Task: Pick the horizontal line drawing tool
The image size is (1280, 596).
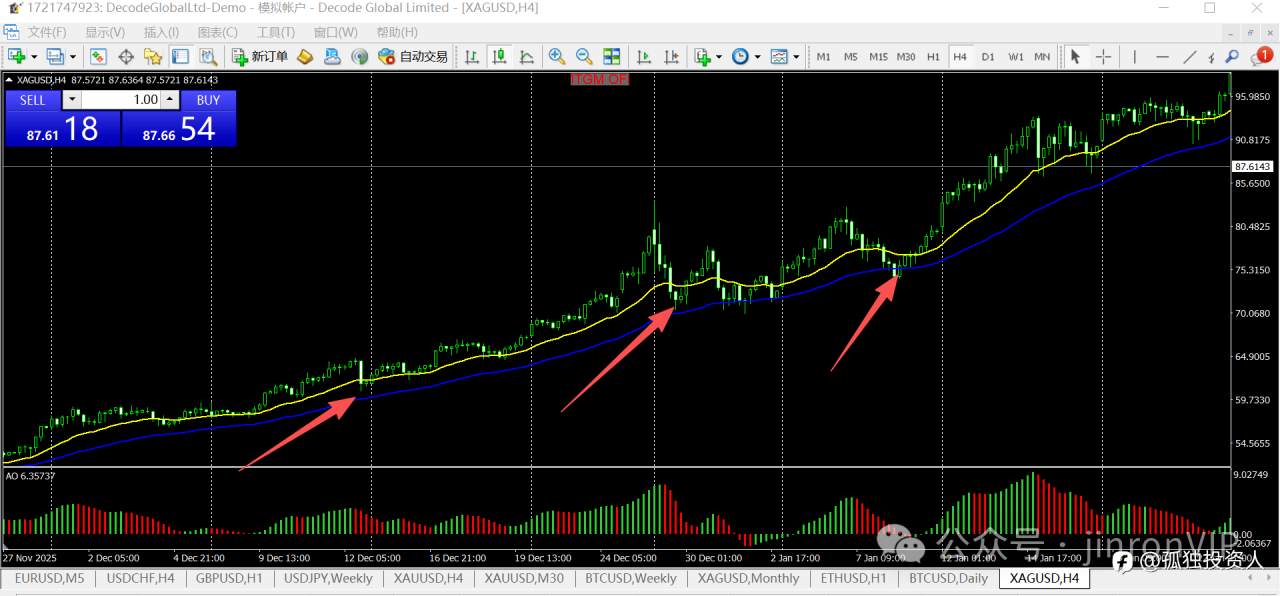Action: [1164, 57]
